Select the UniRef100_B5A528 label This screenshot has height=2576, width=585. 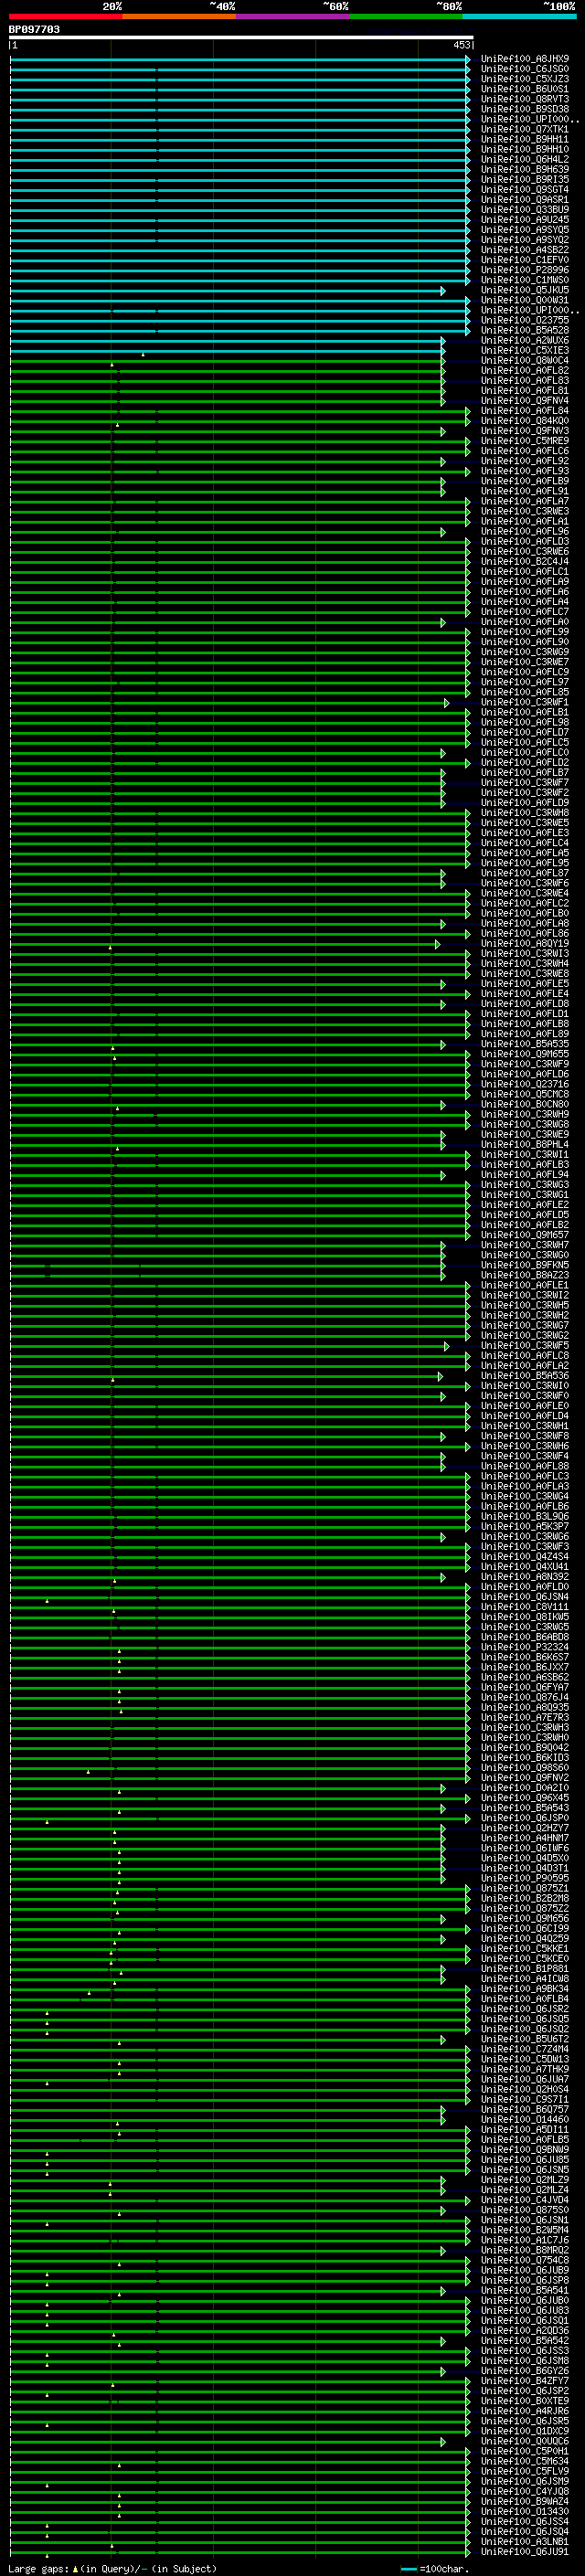click(x=525, y=330)
